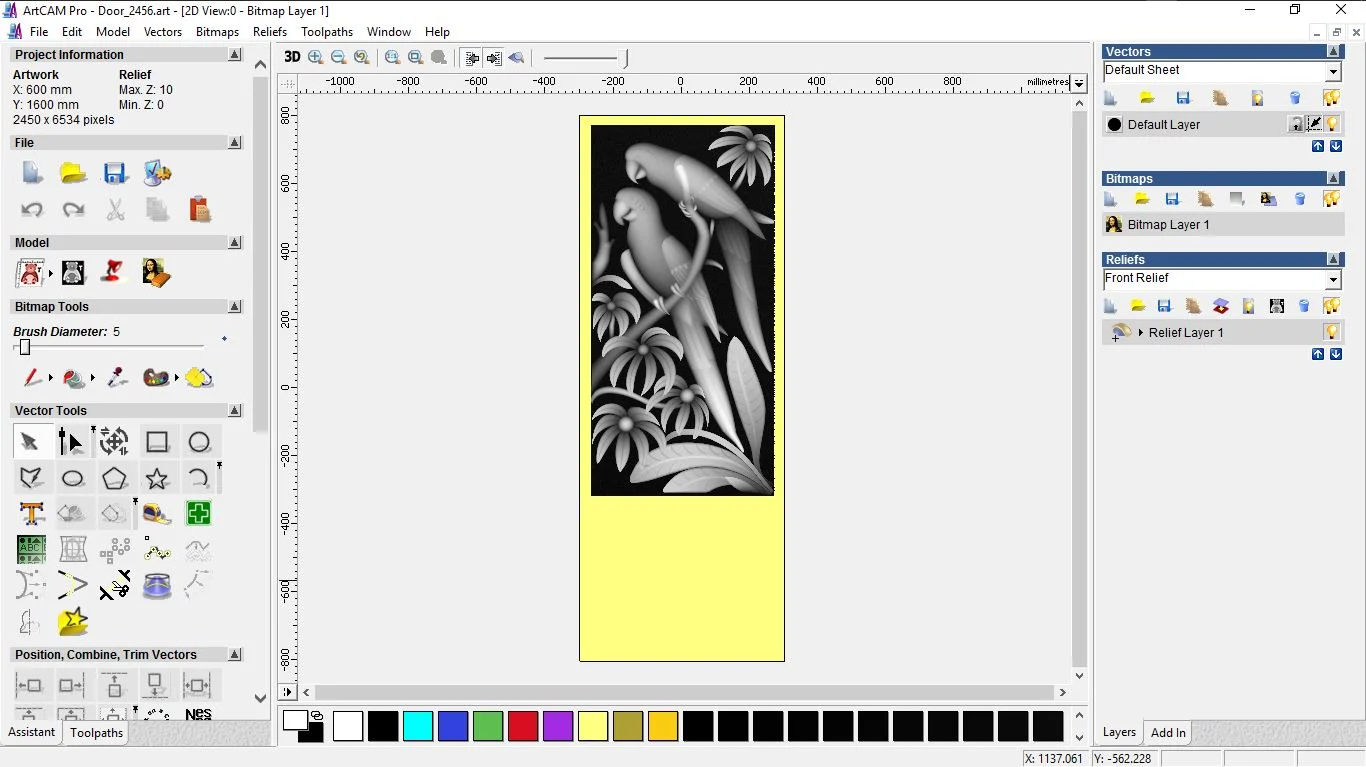
Task: Click the green cross Vector Doctor icon
Action: [x=198, y=514]
